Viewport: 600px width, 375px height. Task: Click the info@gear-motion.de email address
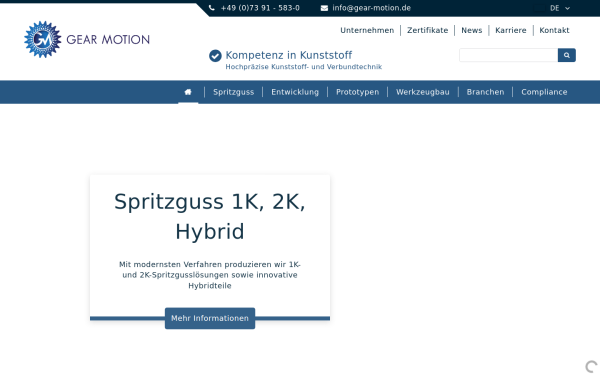[x=372, y=8]
